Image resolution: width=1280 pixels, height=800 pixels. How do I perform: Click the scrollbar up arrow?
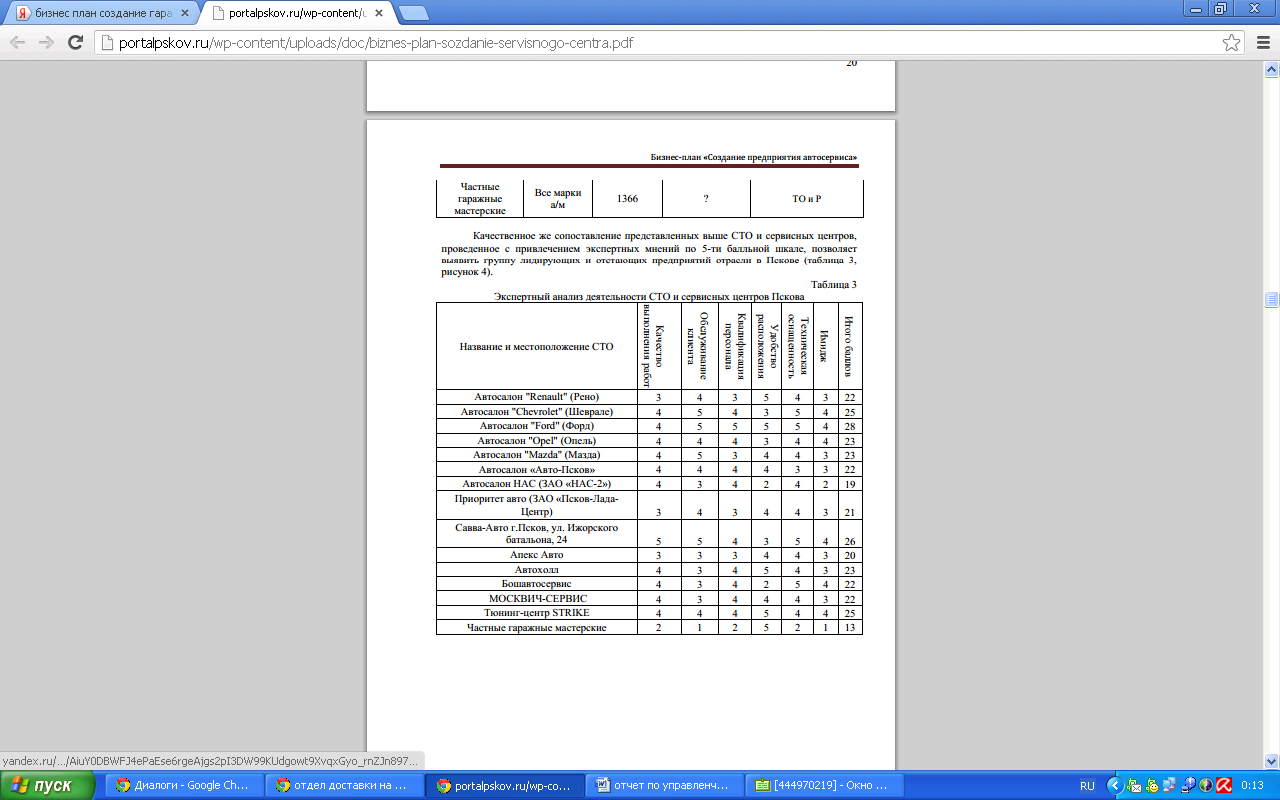pyautogui.click(x=1272, y=69)
